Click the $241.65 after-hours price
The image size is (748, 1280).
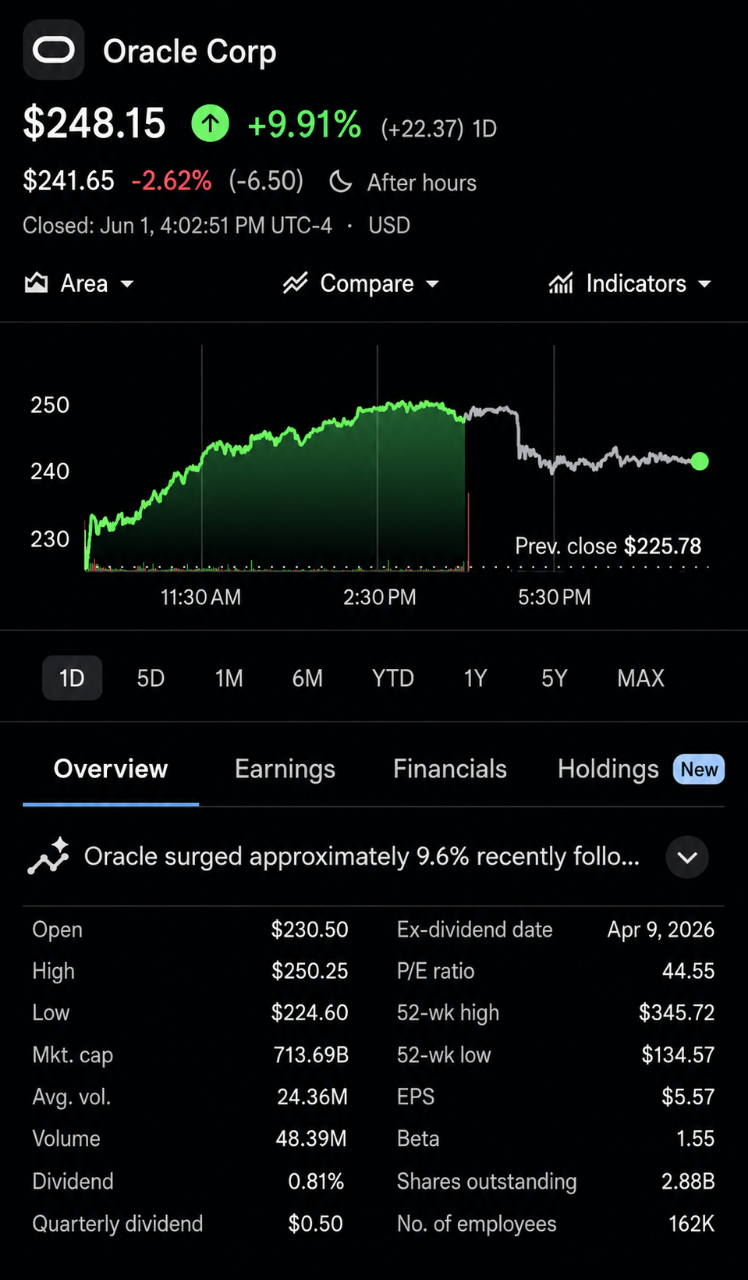(x=68, y=181)
